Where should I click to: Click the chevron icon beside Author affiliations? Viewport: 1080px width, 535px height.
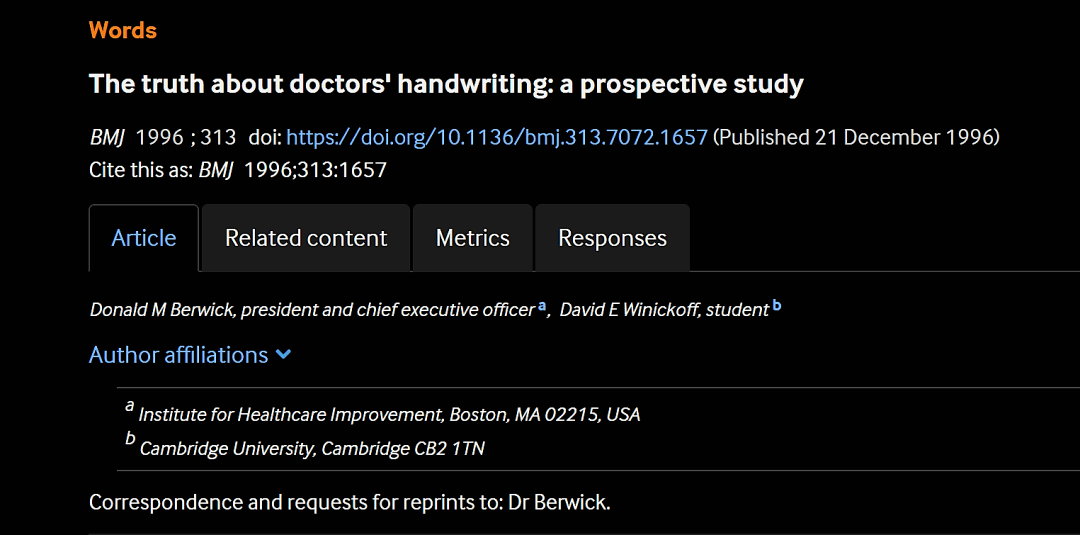[x=283, y=355]
